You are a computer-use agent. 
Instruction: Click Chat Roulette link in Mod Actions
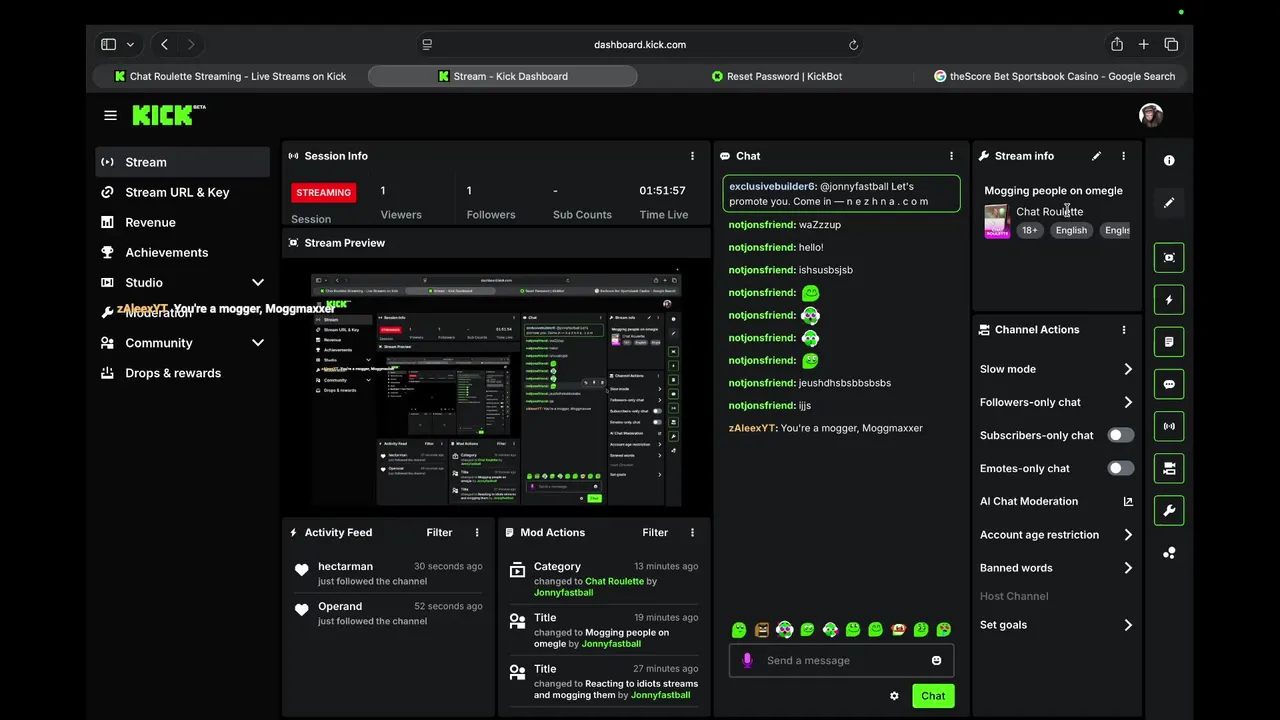tap(614, 581)
